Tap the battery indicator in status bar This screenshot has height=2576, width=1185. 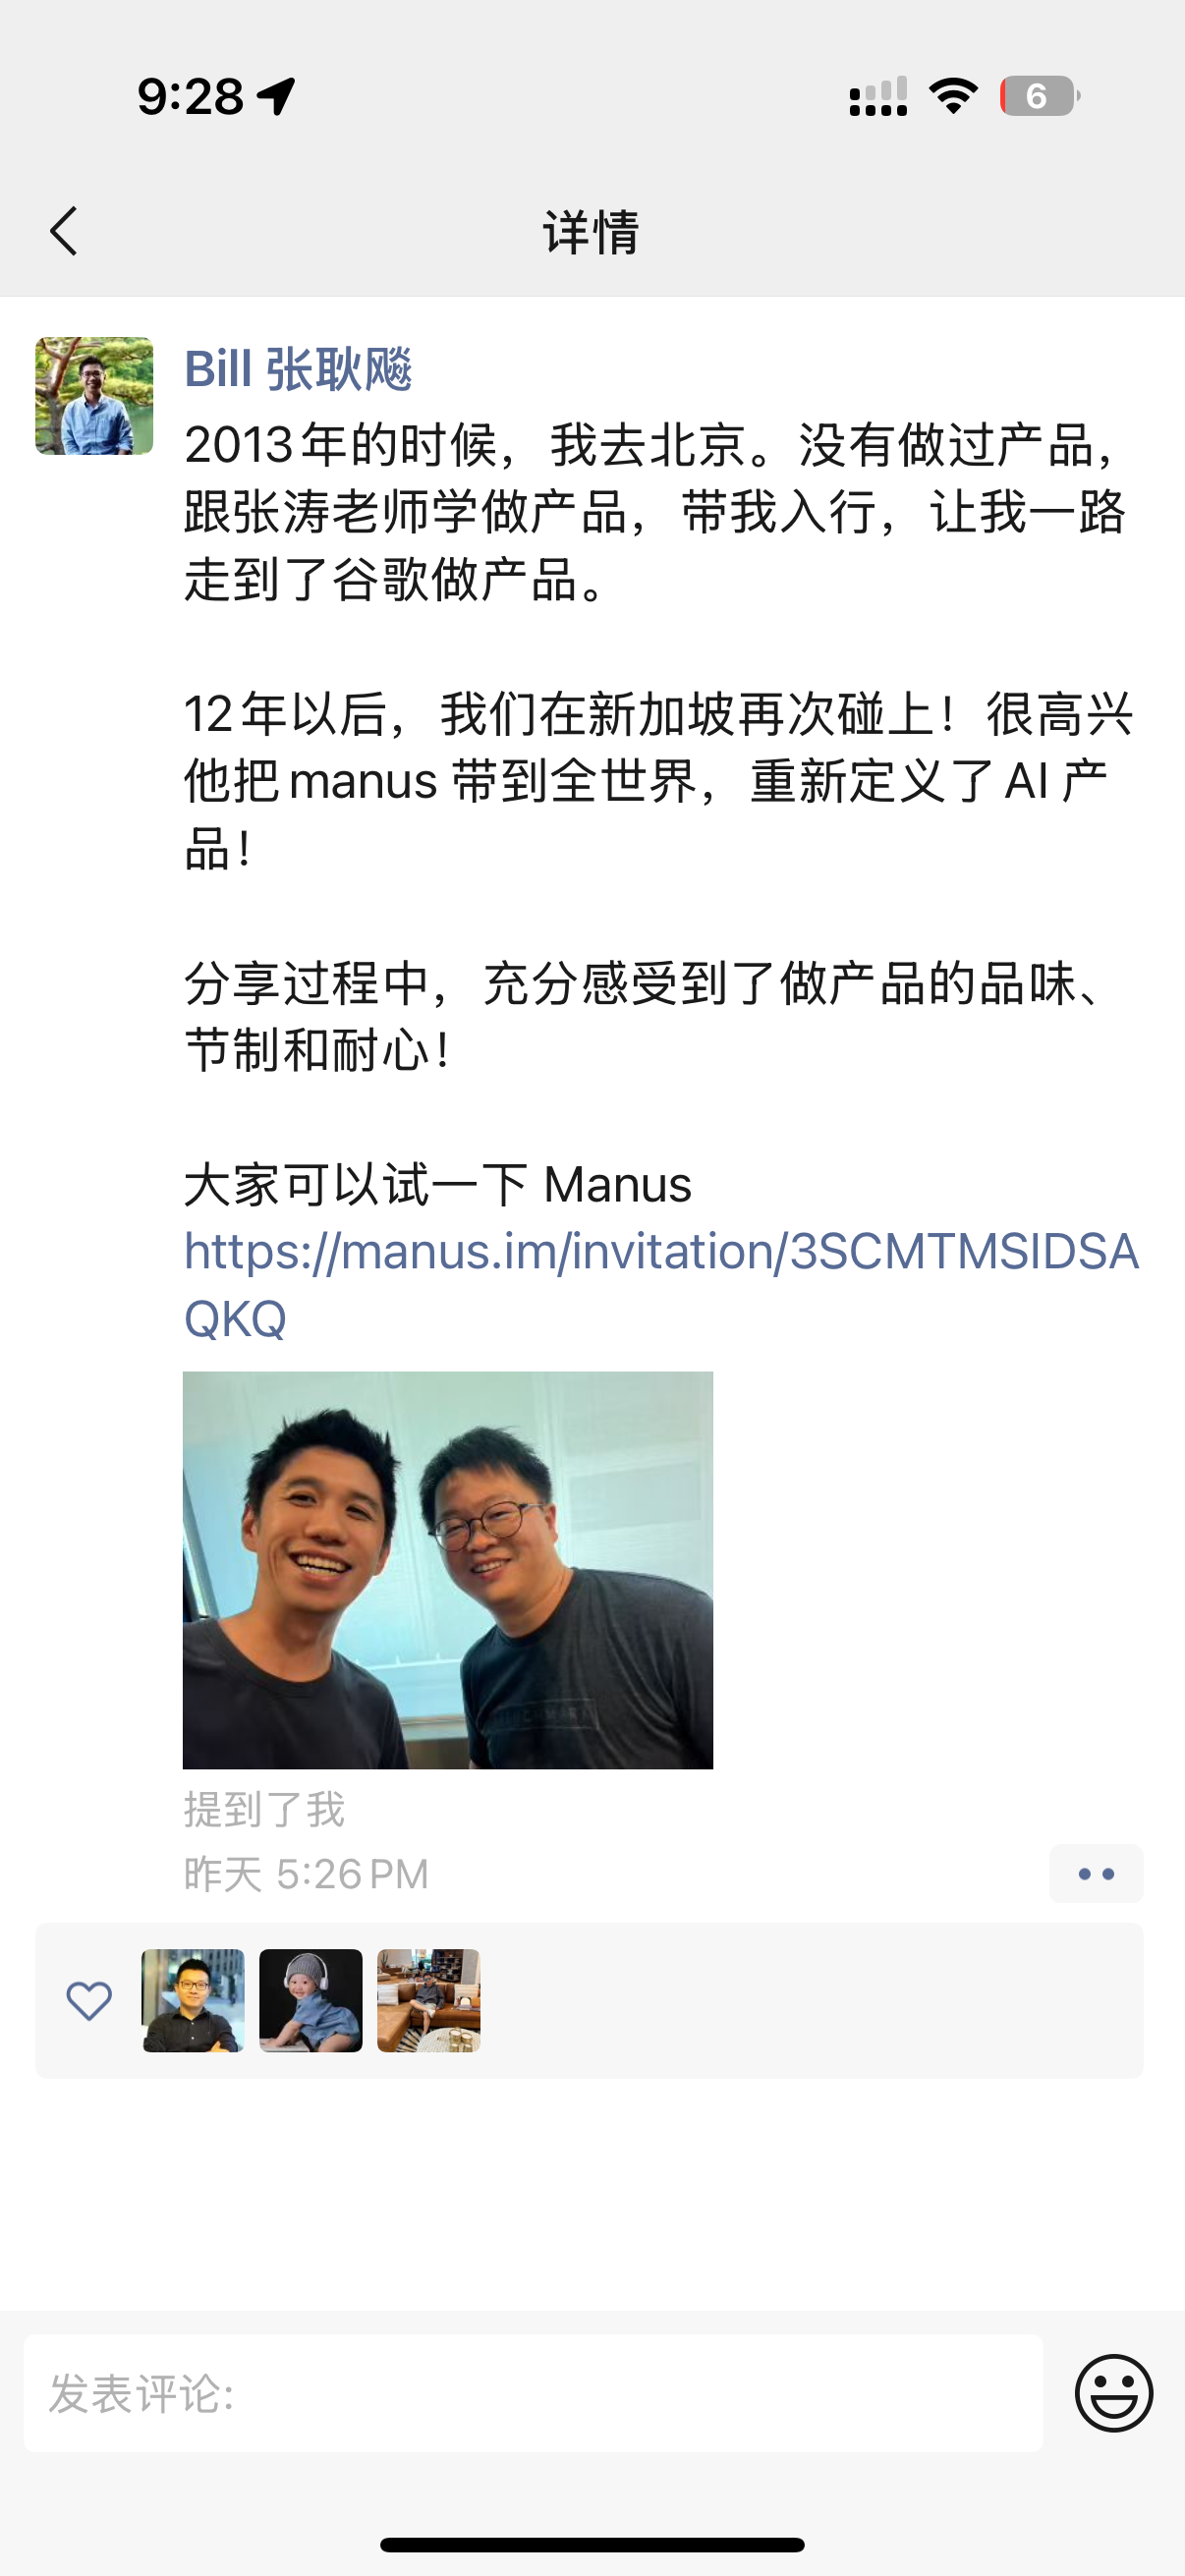tap(1040, 96)
